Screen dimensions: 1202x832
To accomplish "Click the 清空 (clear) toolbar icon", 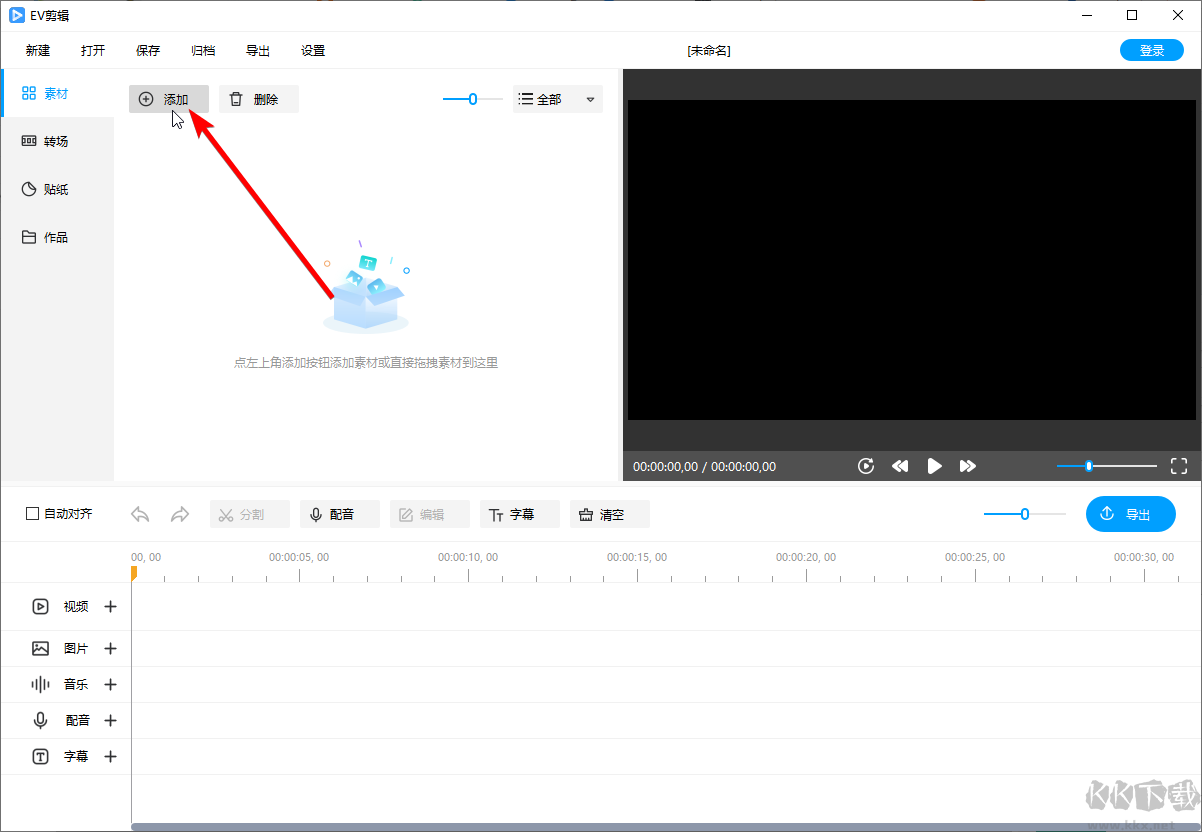I will tap(609, 513).
